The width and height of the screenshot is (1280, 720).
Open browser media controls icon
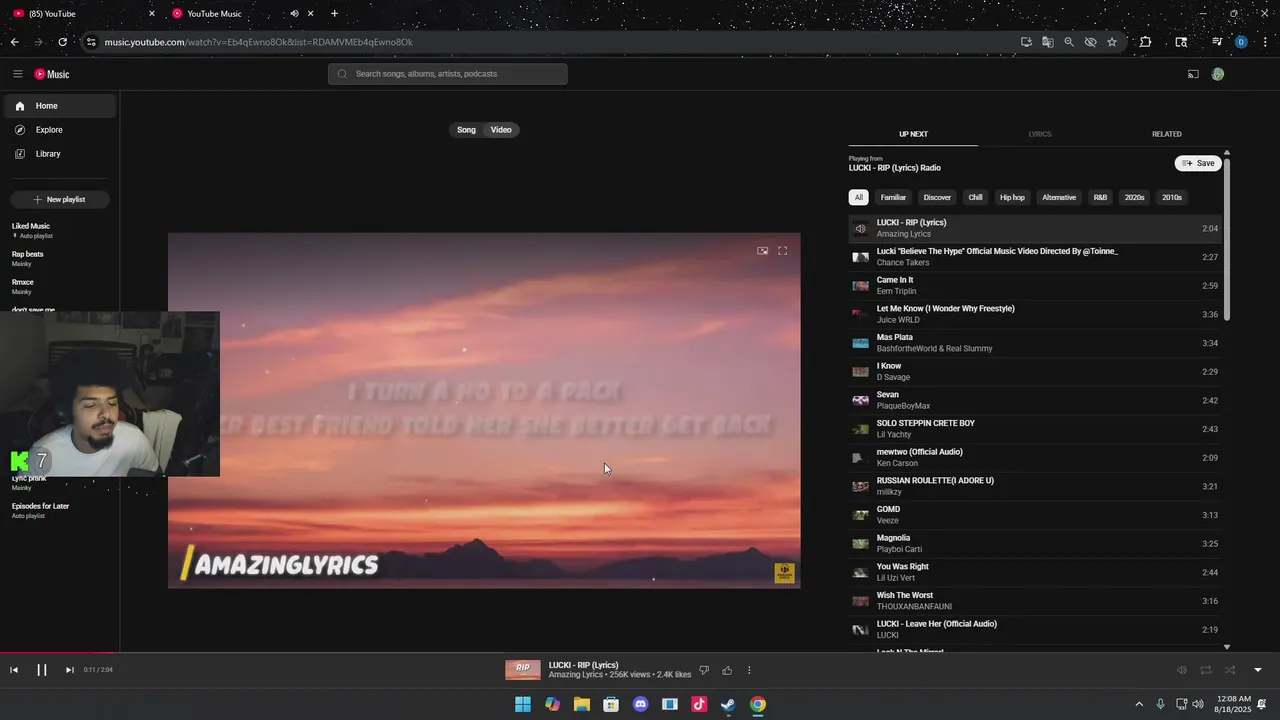(1217, 42)
